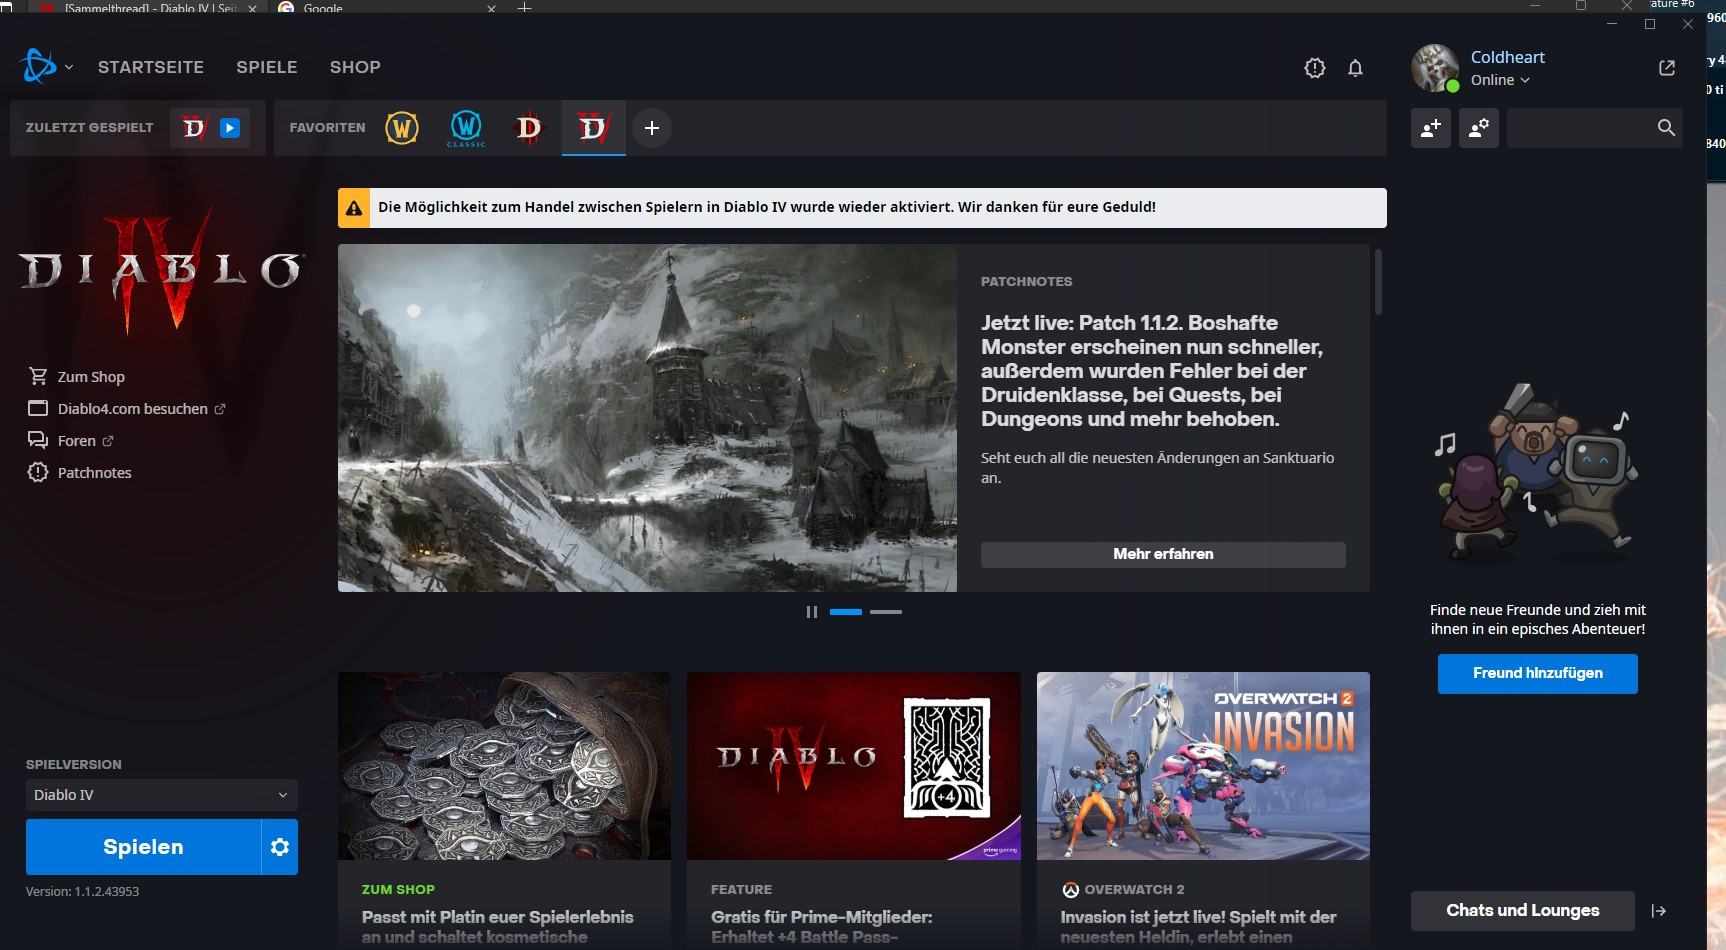The image size is (1726, 950).
Task: Click the Patch 1.1.2 headline text
Action: click(x=1152, y=371)
